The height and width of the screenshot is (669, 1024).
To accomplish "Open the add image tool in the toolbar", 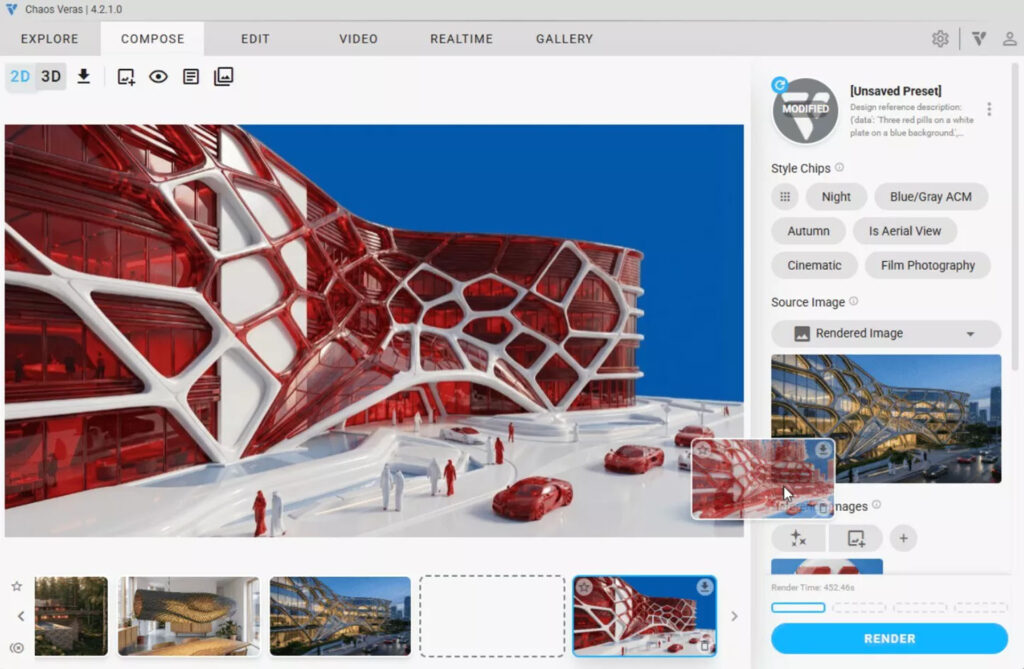I will 124,76.
